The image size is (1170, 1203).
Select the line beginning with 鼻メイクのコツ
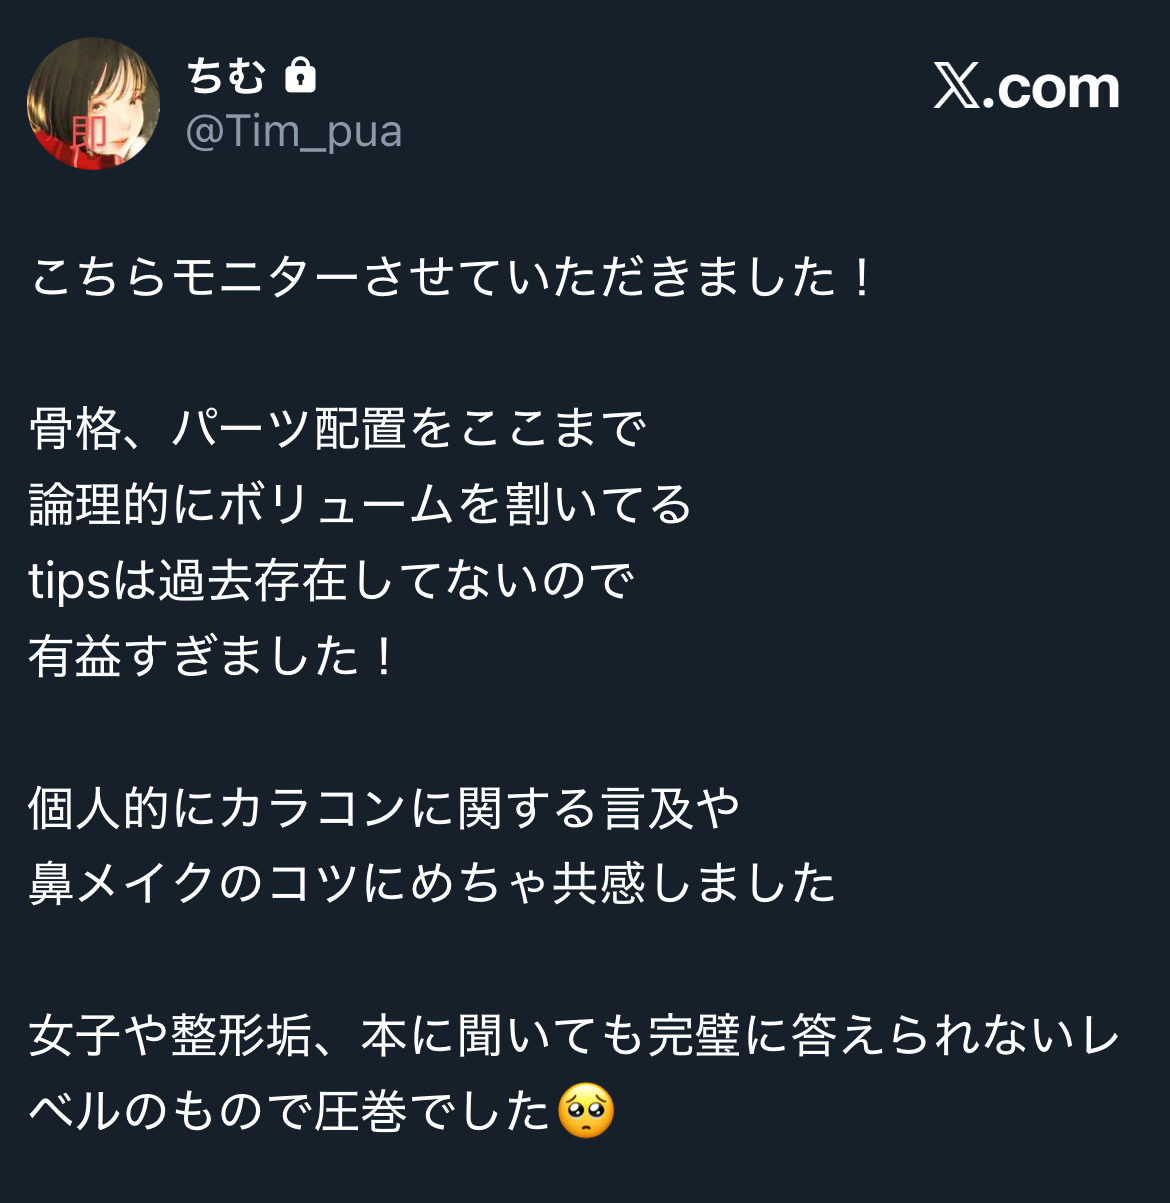click(x=432, y=884)
